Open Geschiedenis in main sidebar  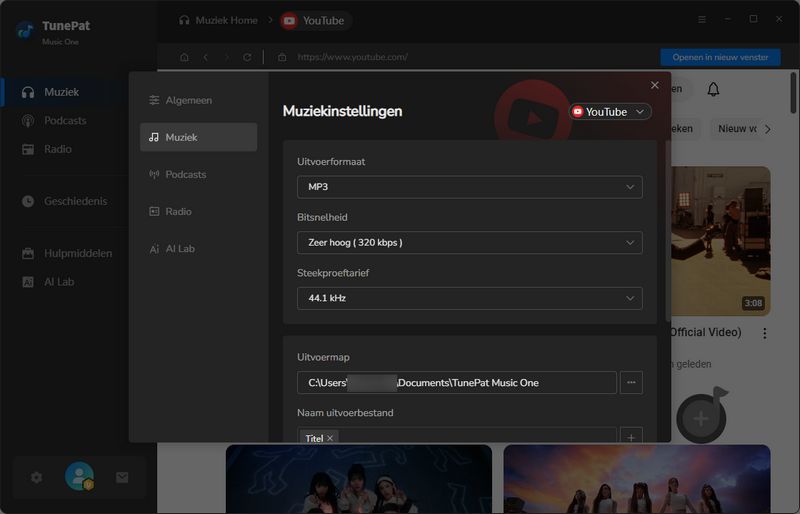click(x=65, y=201)
